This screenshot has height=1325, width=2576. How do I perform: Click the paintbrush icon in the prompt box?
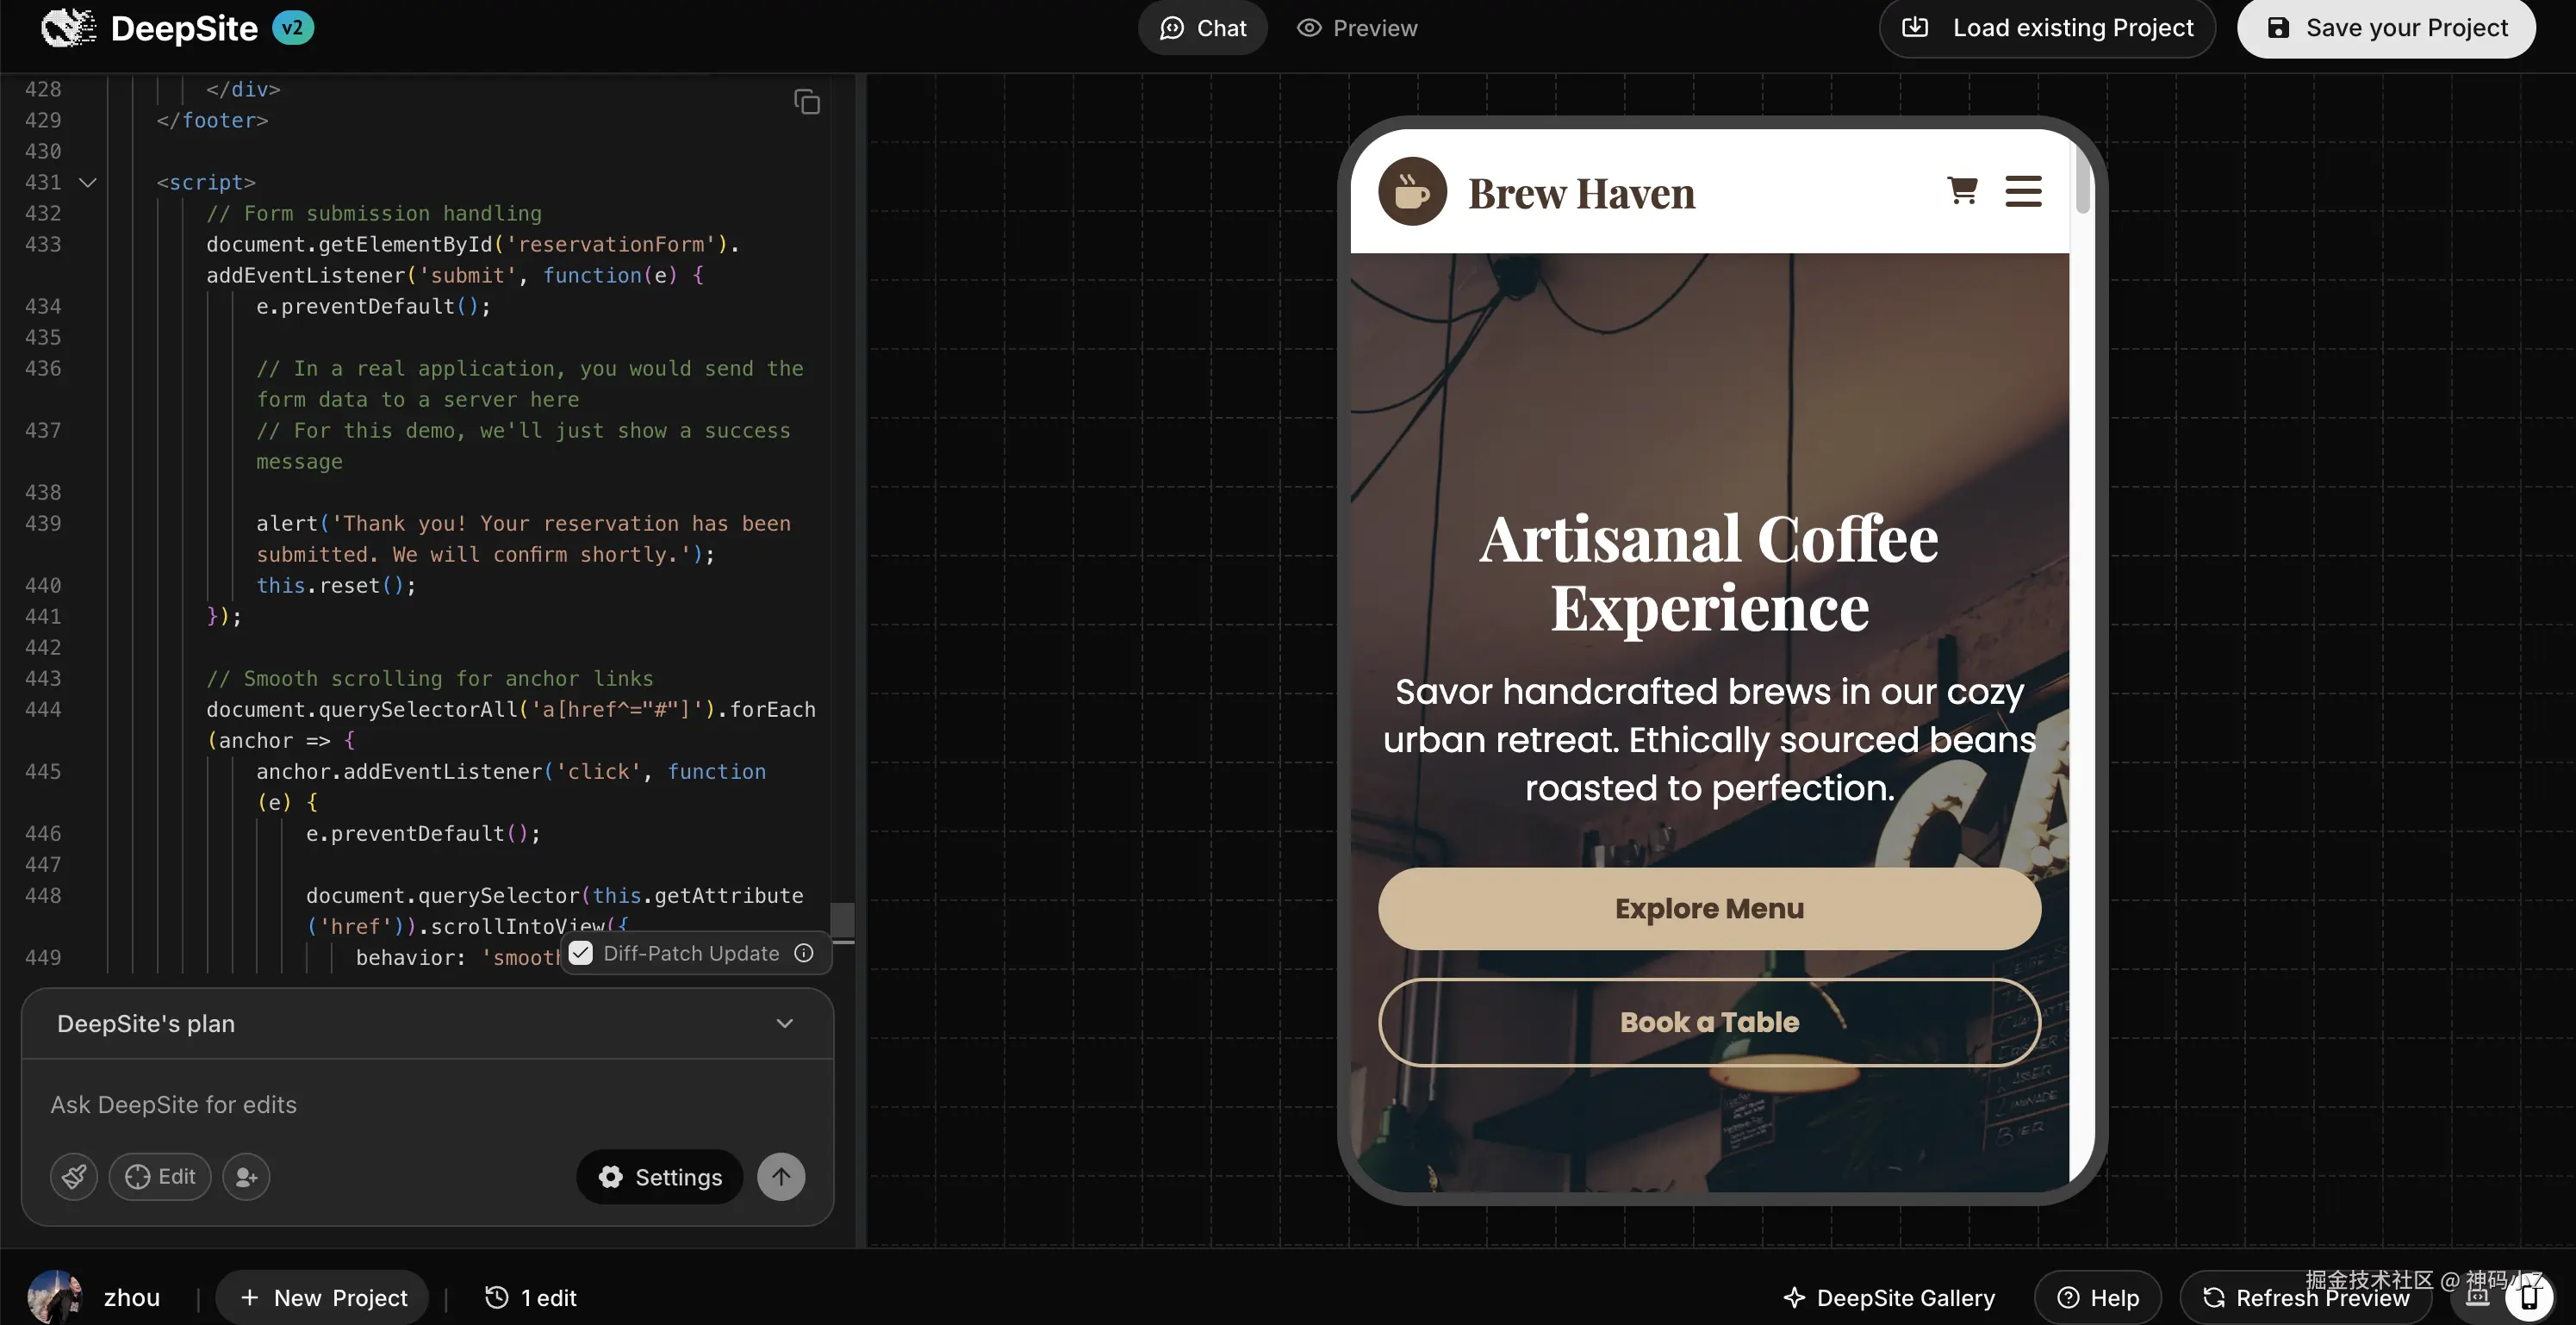(x=74, y=1176)
